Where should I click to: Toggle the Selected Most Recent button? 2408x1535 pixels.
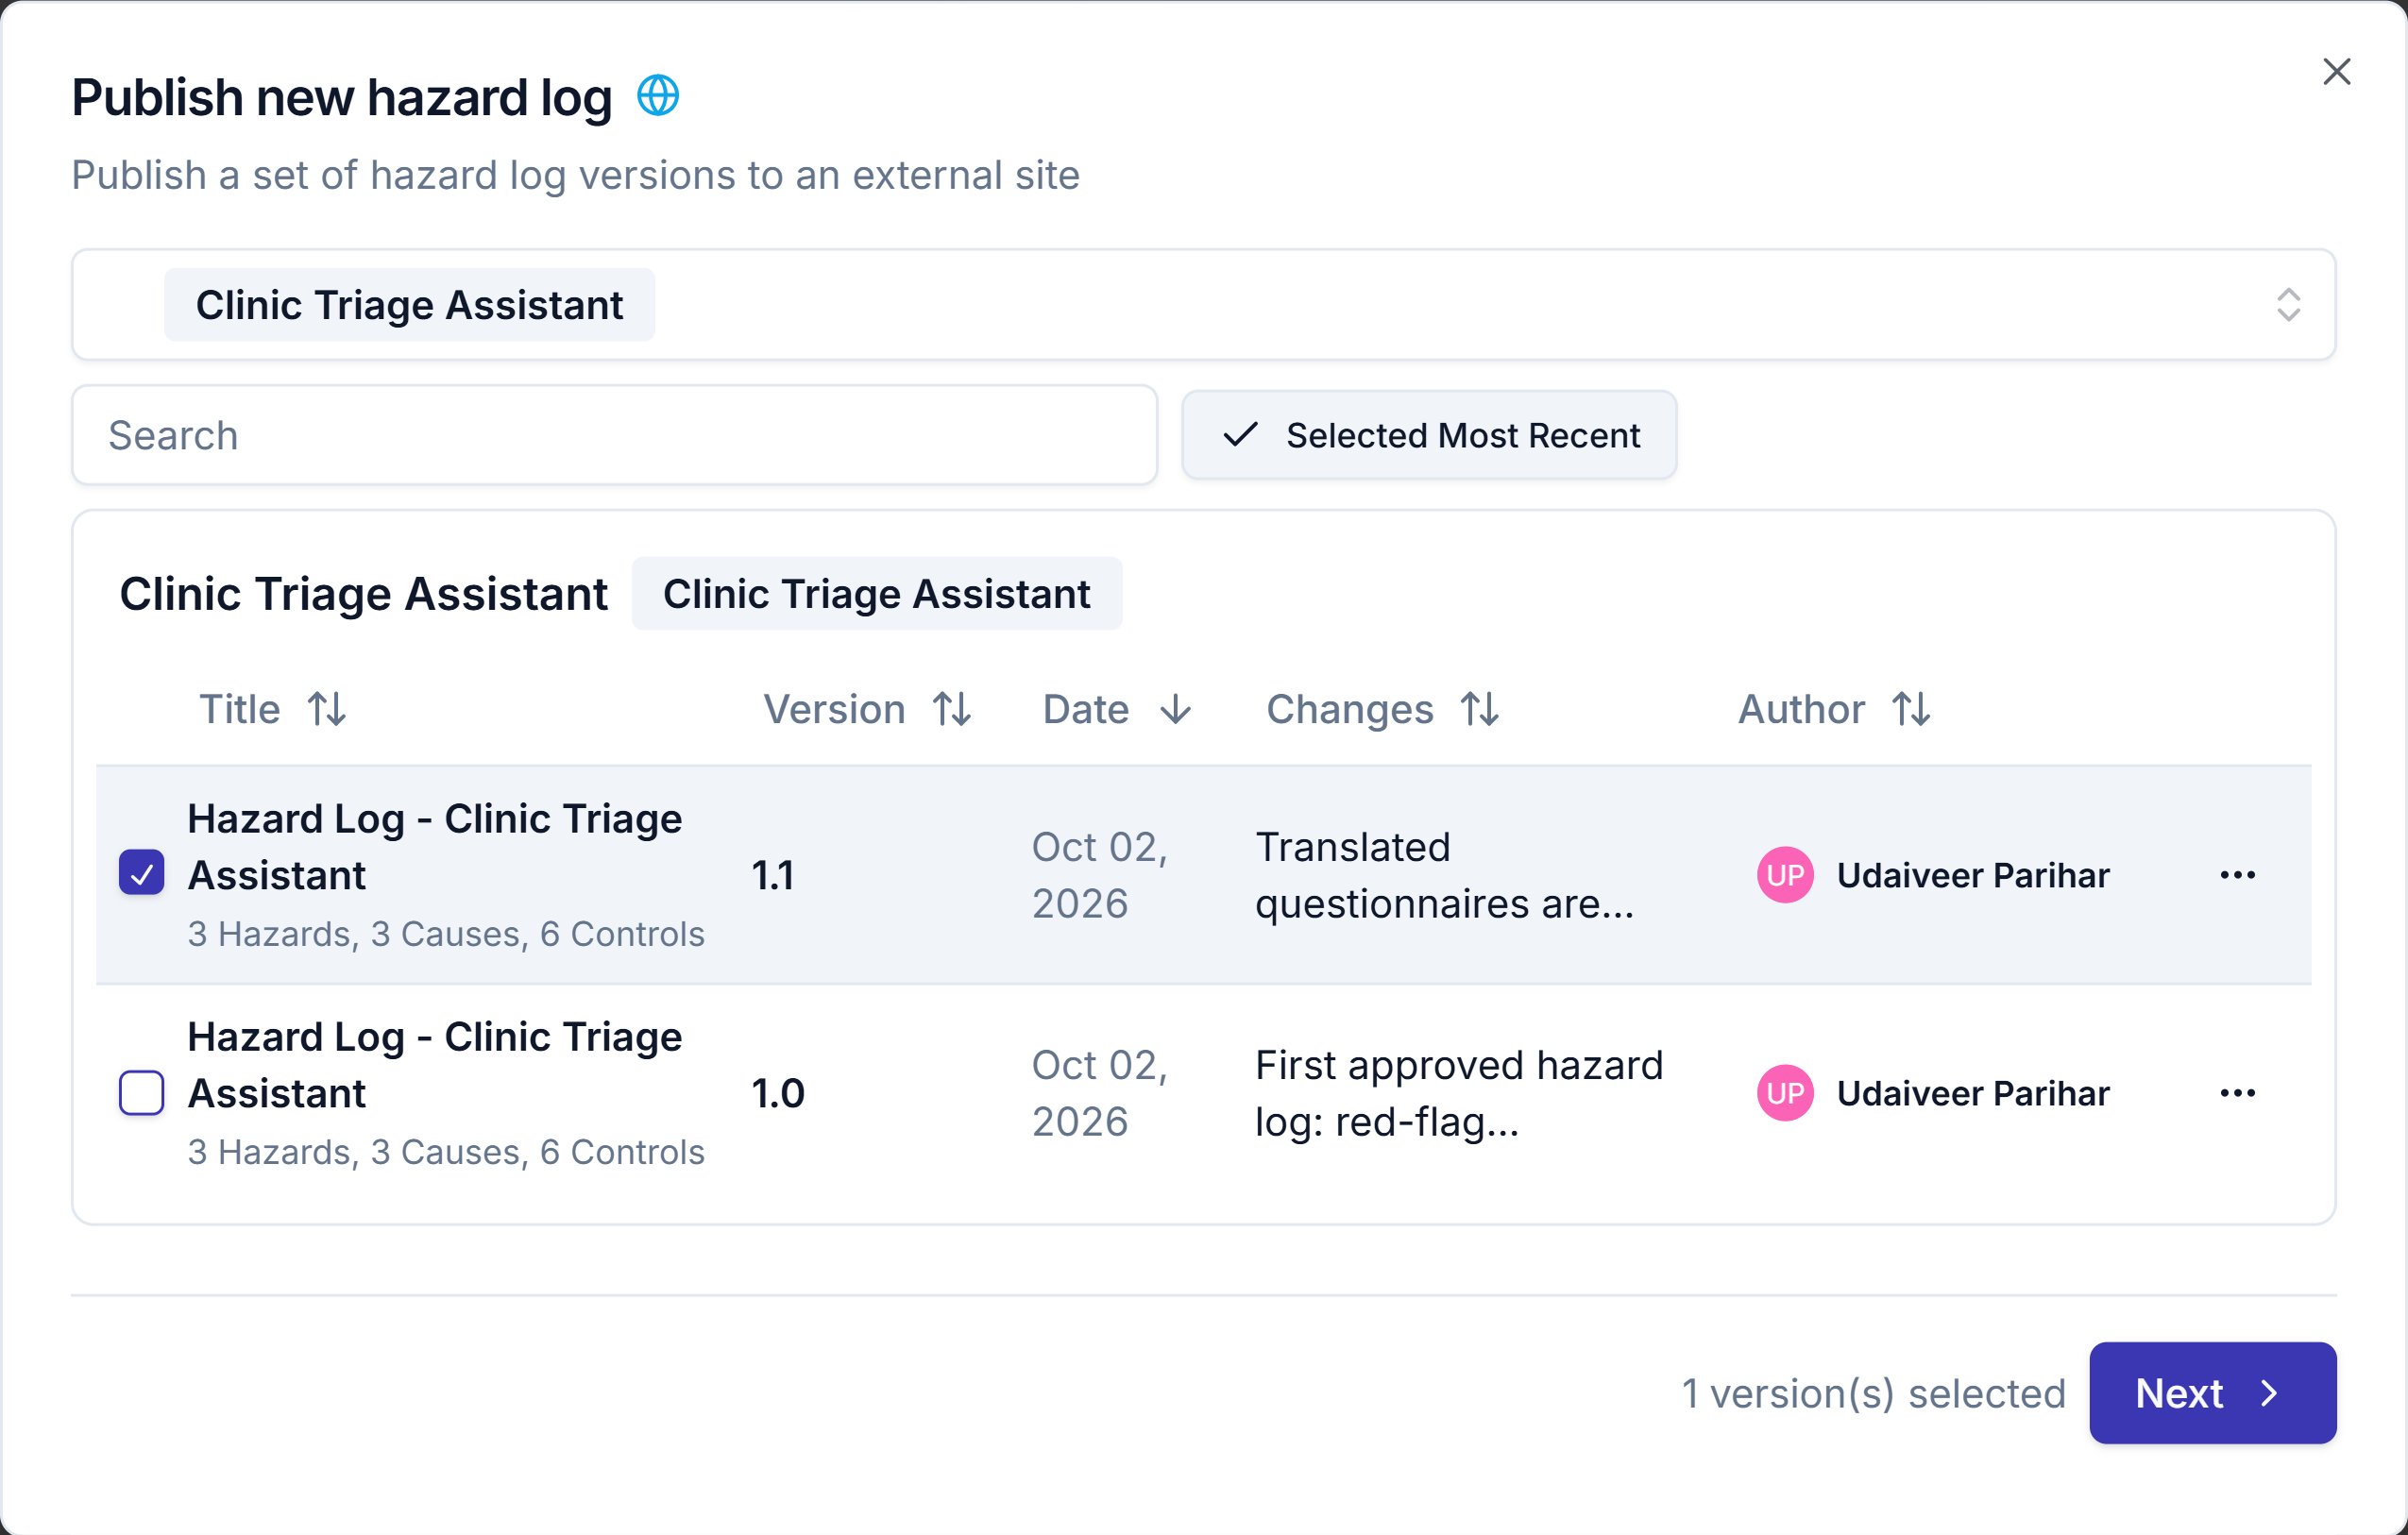coord(1428,435)
